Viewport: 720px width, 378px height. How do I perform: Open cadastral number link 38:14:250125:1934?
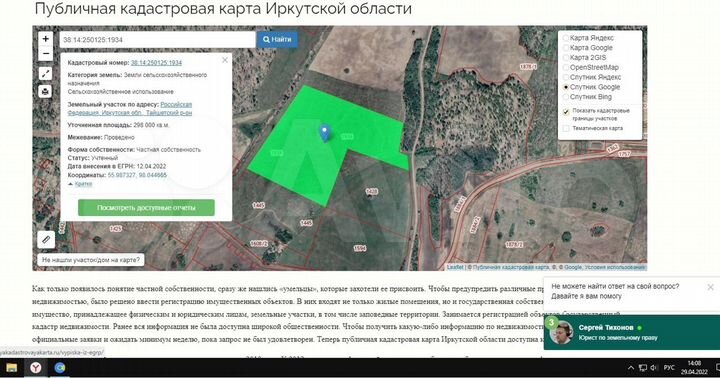point(156,62)
